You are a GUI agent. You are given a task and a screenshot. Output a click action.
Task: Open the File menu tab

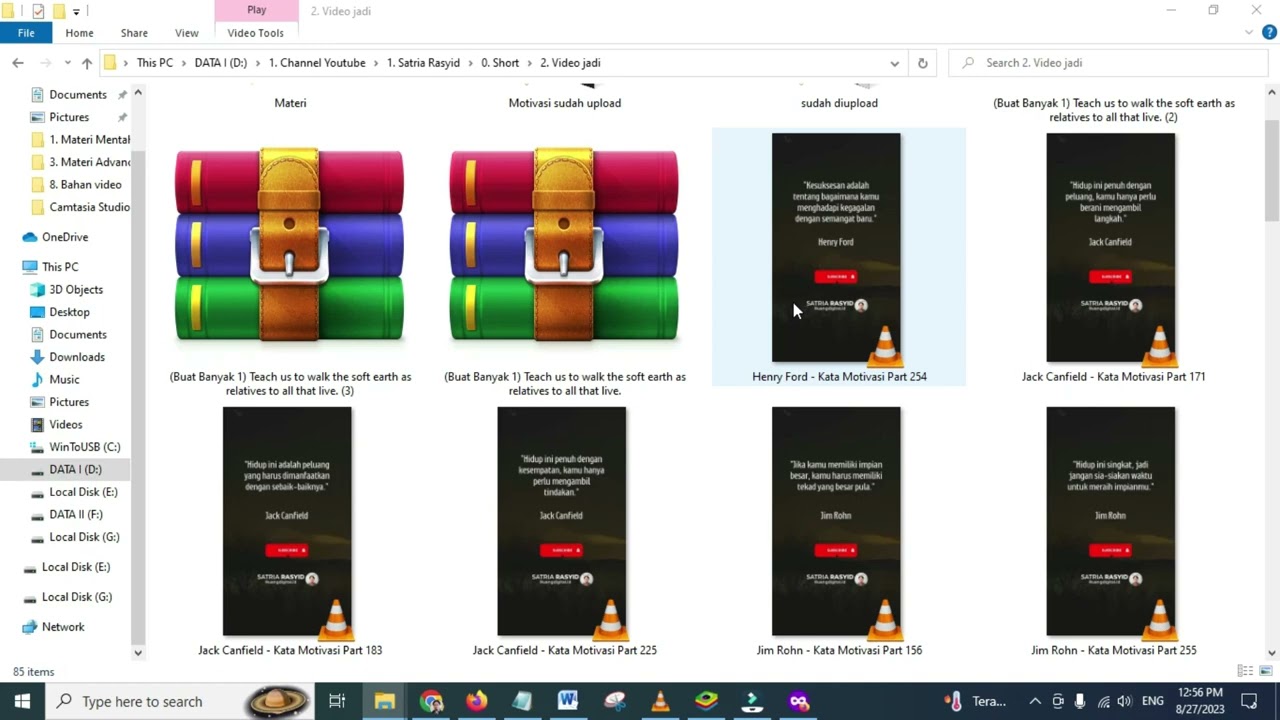(26, 33)
